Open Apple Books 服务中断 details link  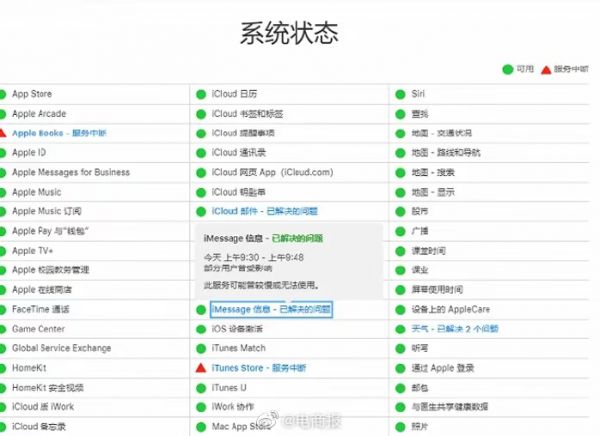click(59, 133)
